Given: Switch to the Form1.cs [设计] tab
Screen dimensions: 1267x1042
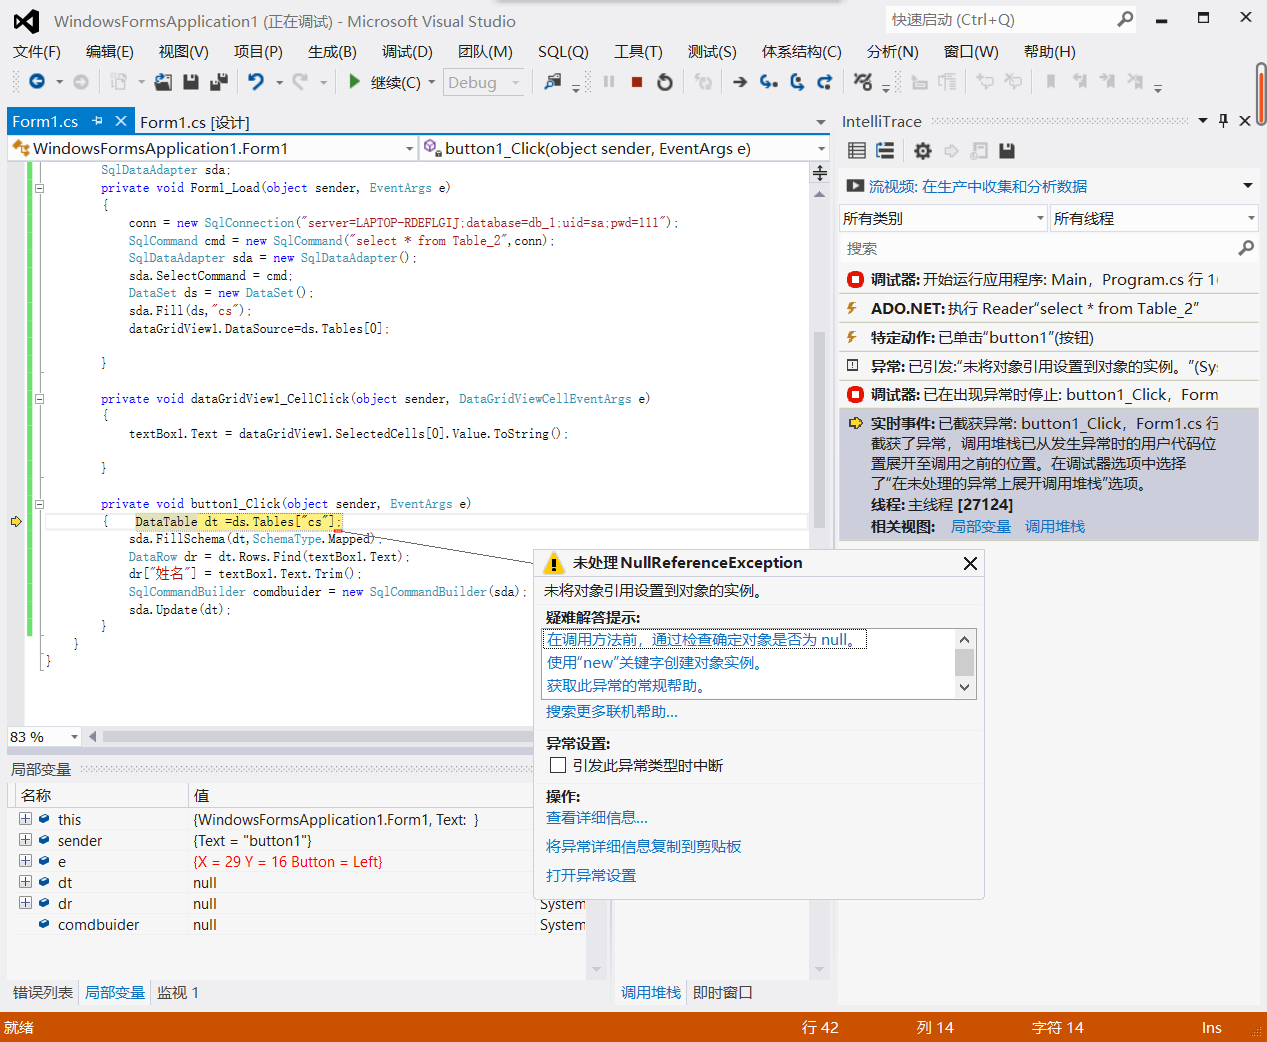Looking at the screenshot, I should tap(195, 122).
